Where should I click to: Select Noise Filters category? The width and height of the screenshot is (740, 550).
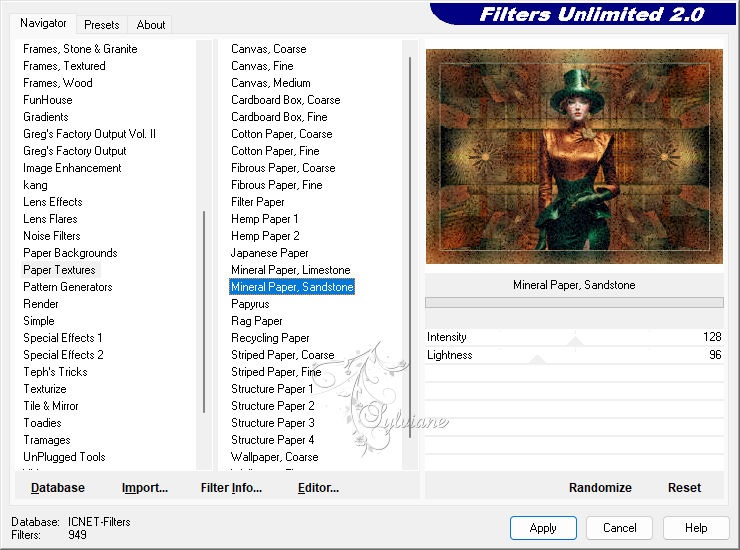tap(52, 236)
